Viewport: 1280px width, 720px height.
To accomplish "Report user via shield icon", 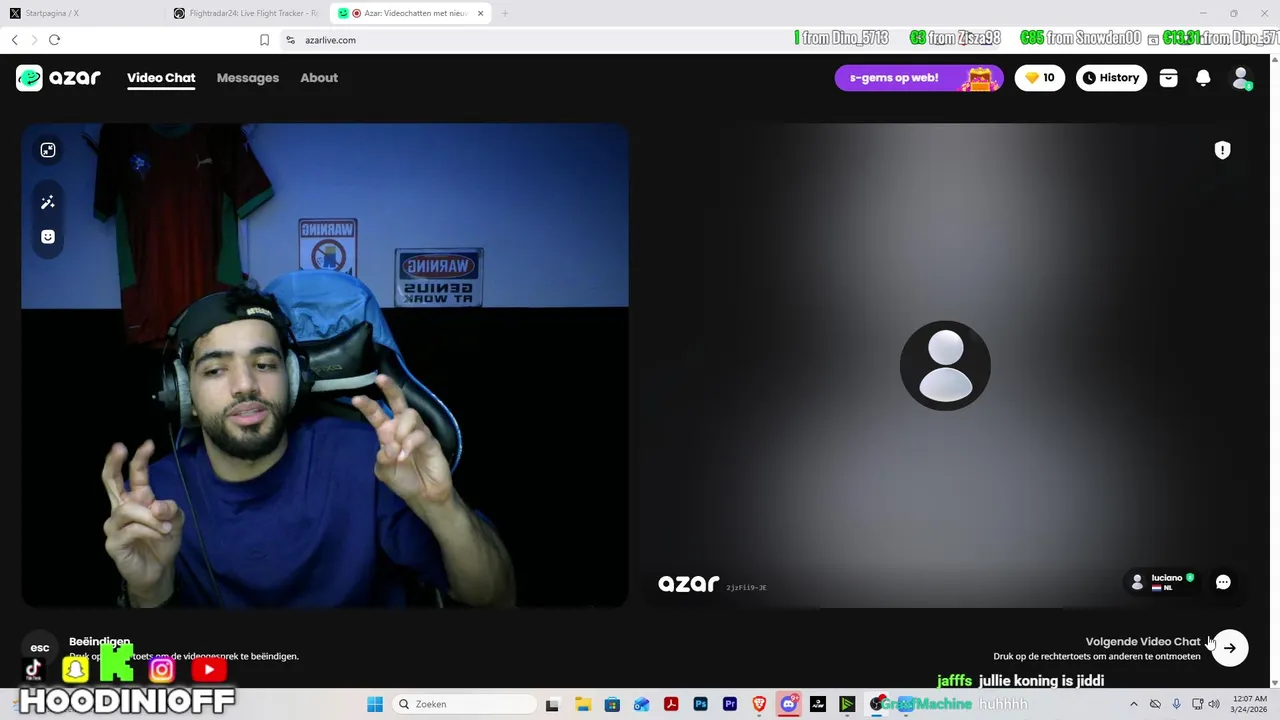I will pos(1222,150).
